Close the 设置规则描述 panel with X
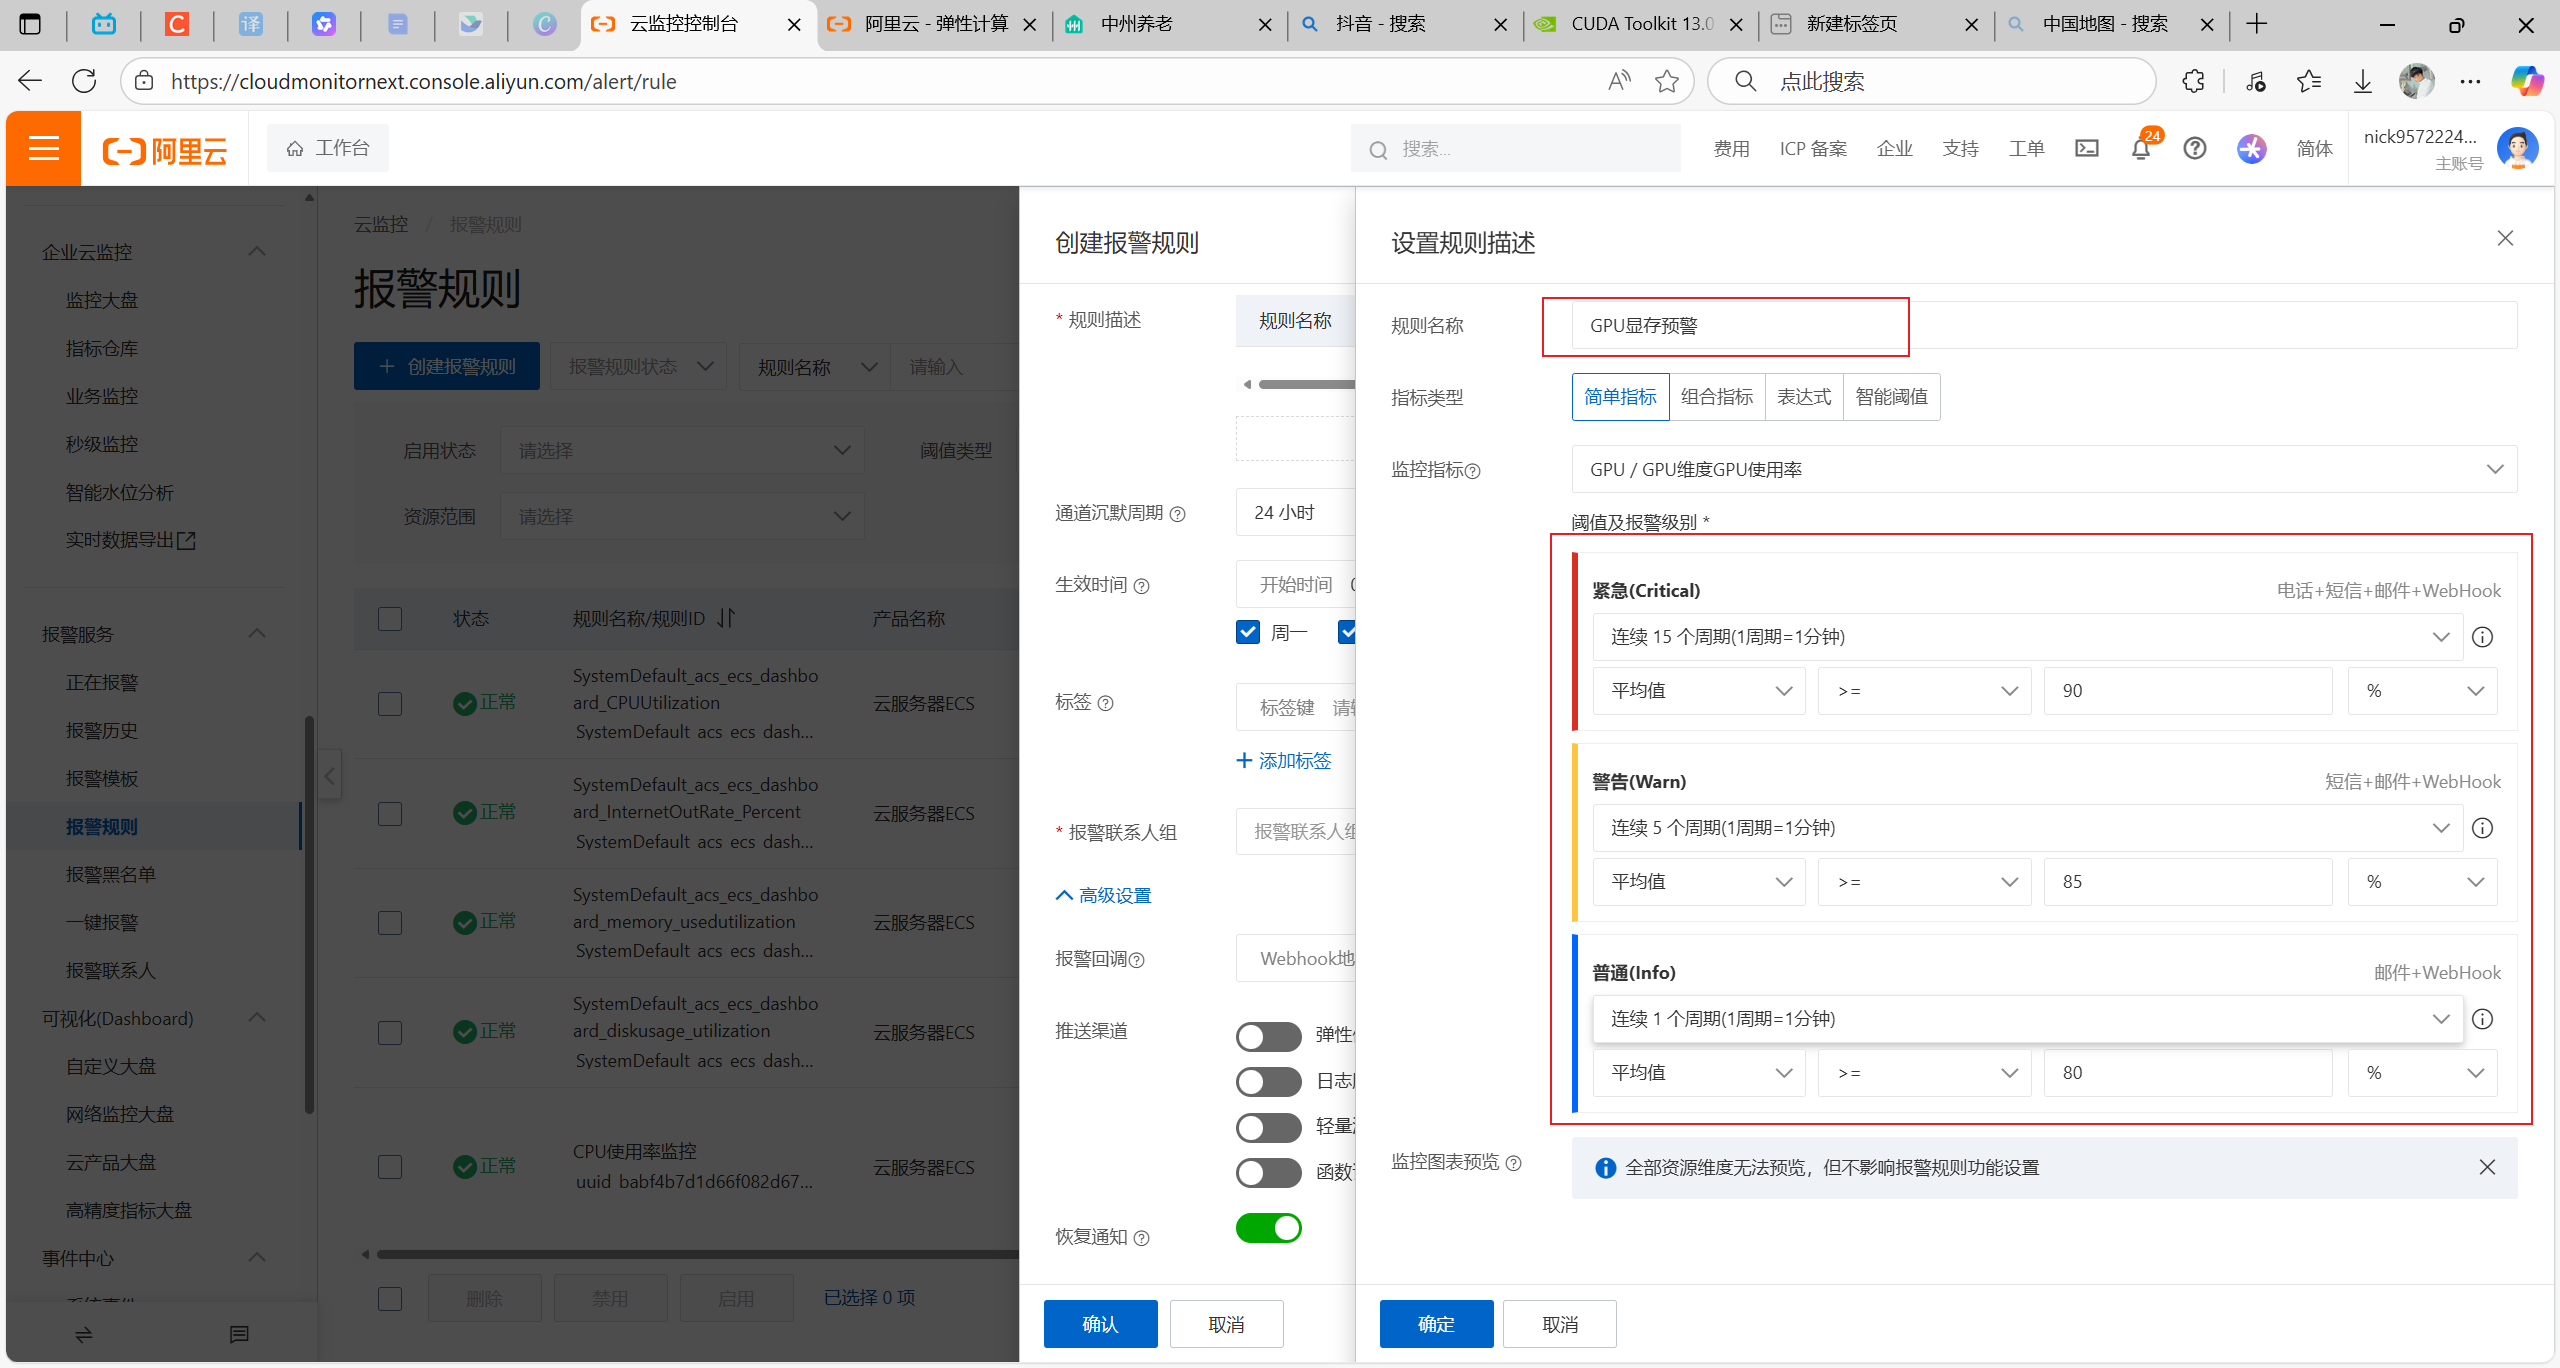Image resolution: width=2560 pixels, height=1368 pixels. click(2505, 238)
